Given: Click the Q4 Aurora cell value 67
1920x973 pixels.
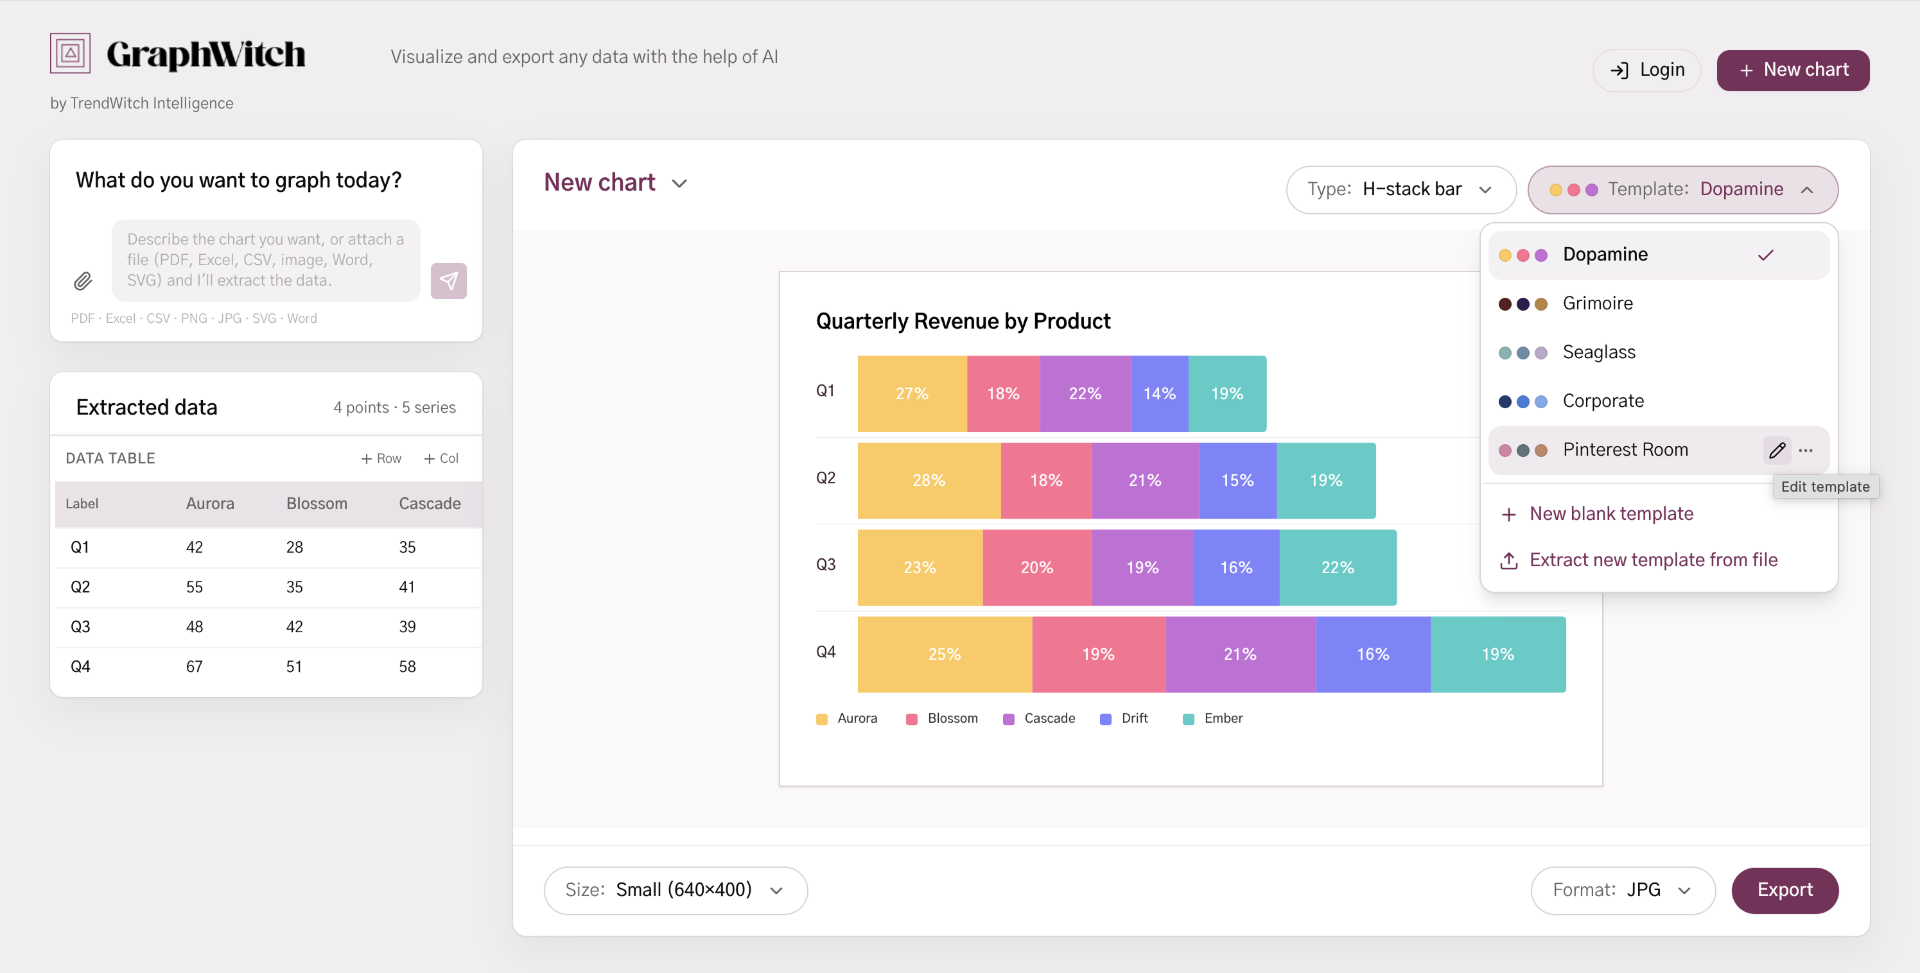Looking at the screenshot, I should (194, 667).
